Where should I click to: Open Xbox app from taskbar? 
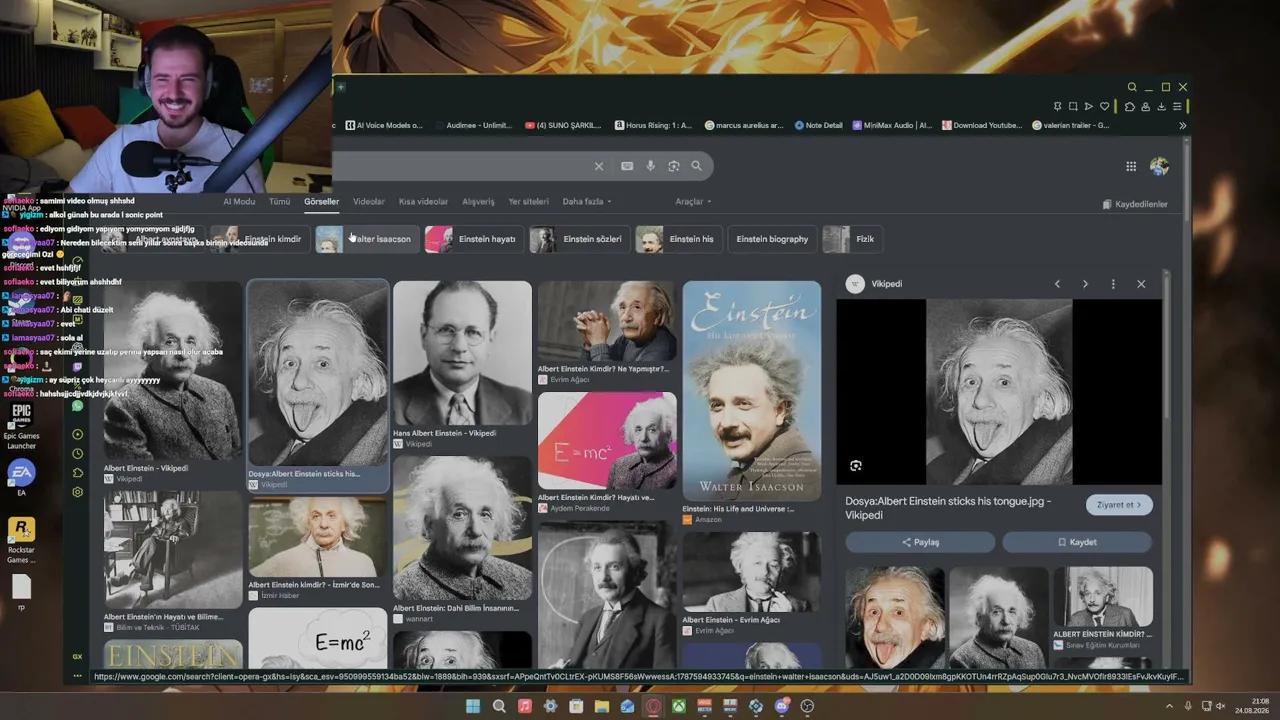coord(678,706)
